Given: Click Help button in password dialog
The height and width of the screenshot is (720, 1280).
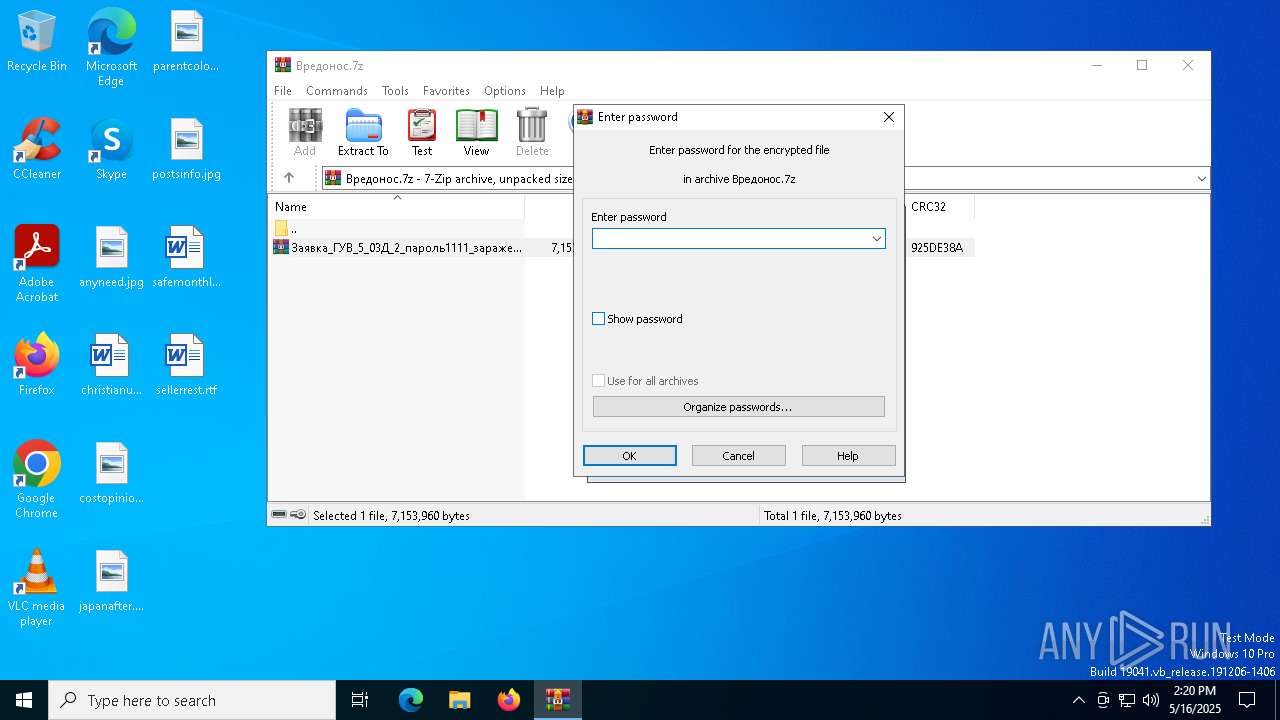Looking at the screenshot, I should pos(848,456).
